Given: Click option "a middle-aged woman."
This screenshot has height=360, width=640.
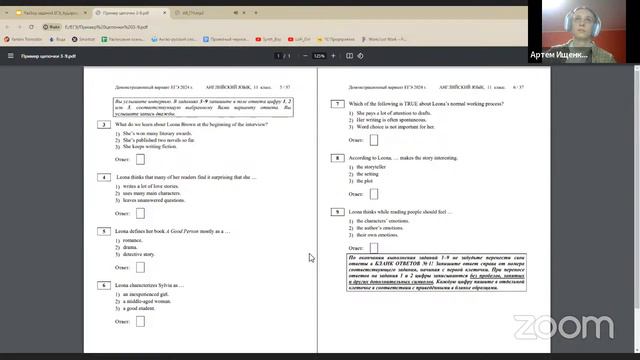Looking at the screenshot, I should tap(147, 301).
